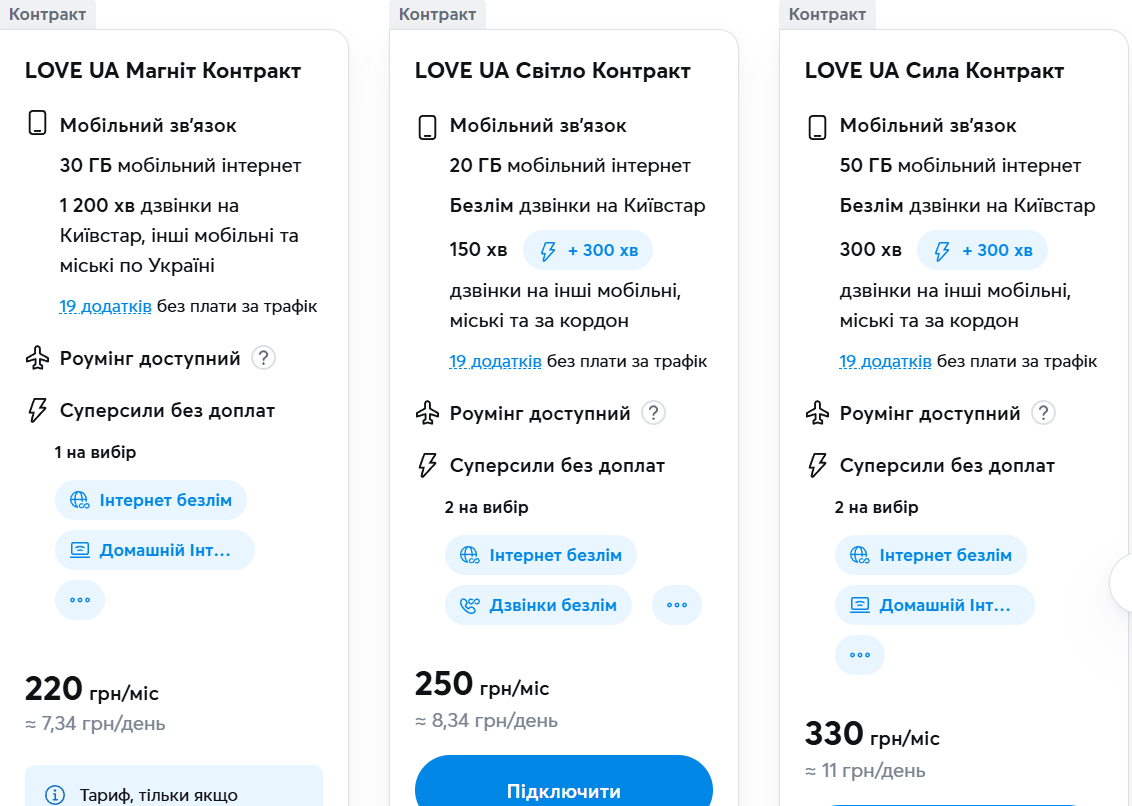Click carousel next arrow at right edge

point(1124,582)
